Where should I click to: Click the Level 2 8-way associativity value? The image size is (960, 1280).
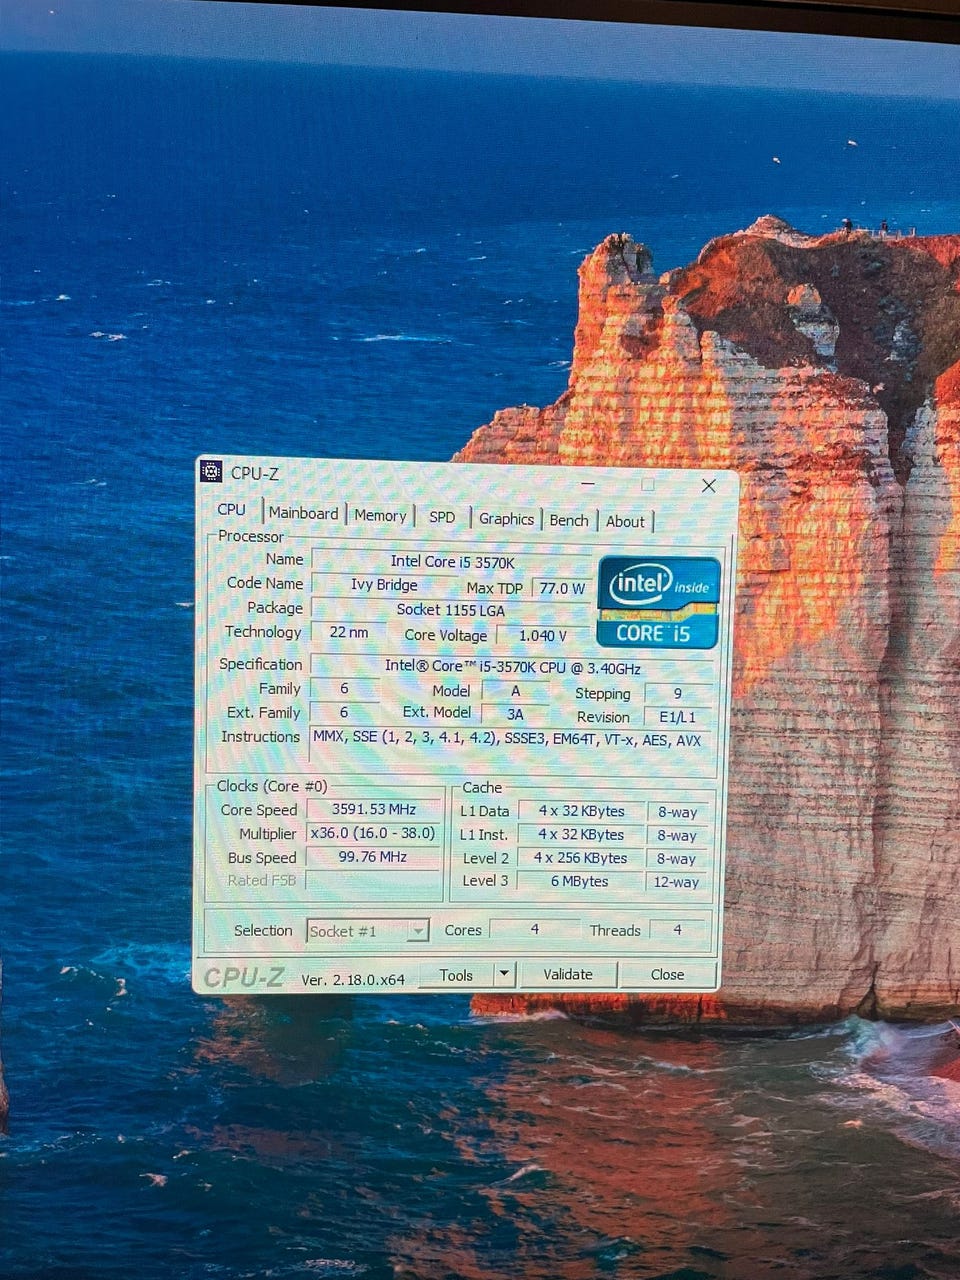coord(677,859)
